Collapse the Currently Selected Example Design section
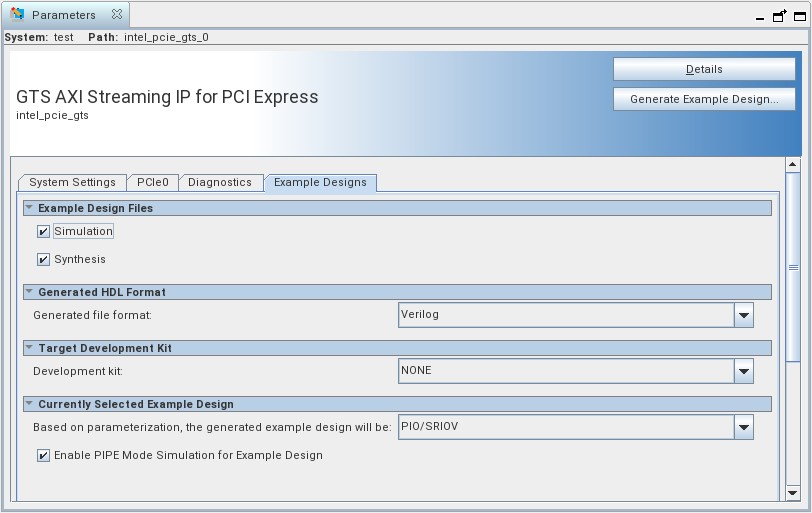The height and width of the screenshot is (513, 812). point(30,403)
